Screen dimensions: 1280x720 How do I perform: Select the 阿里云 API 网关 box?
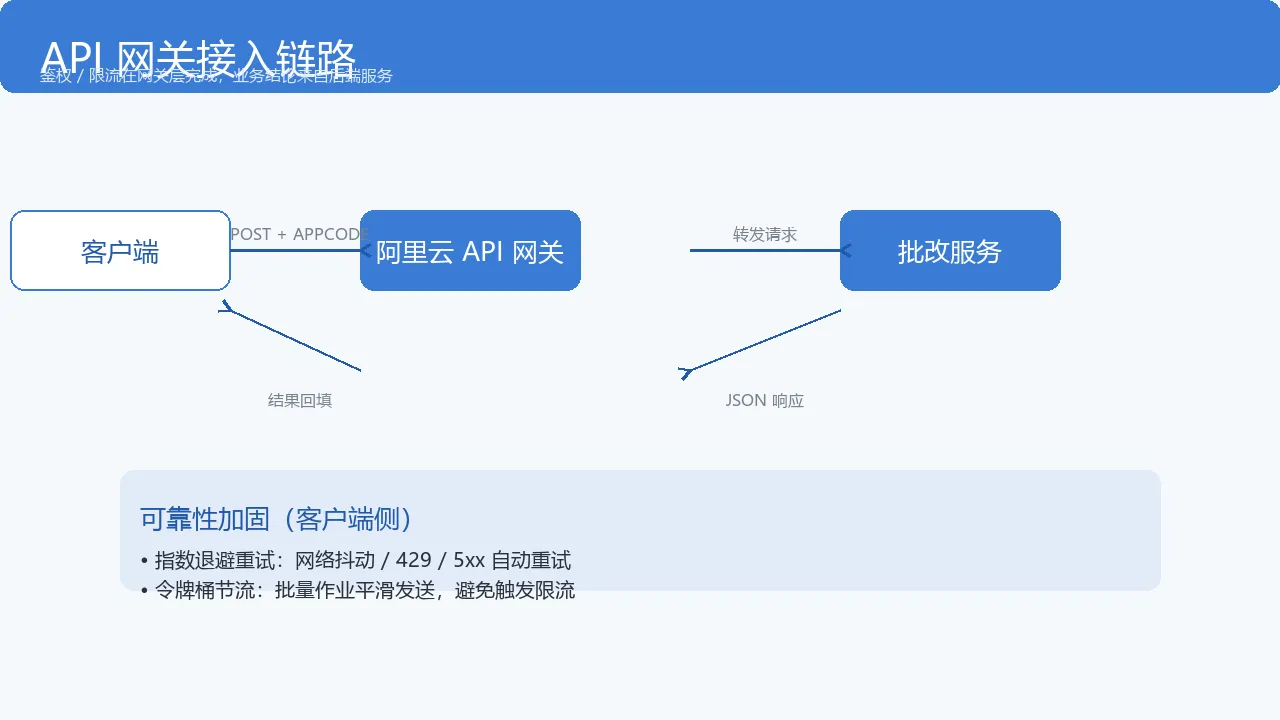470,250
